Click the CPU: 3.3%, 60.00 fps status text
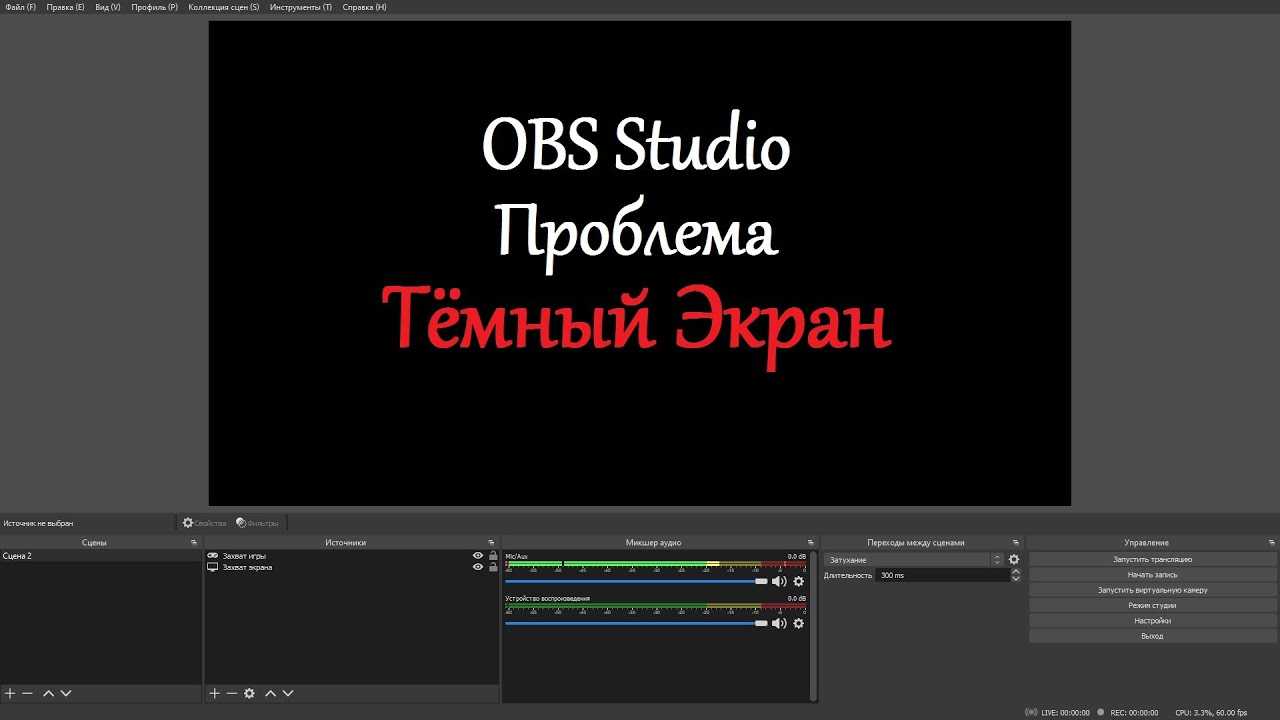 [1211, 713]
